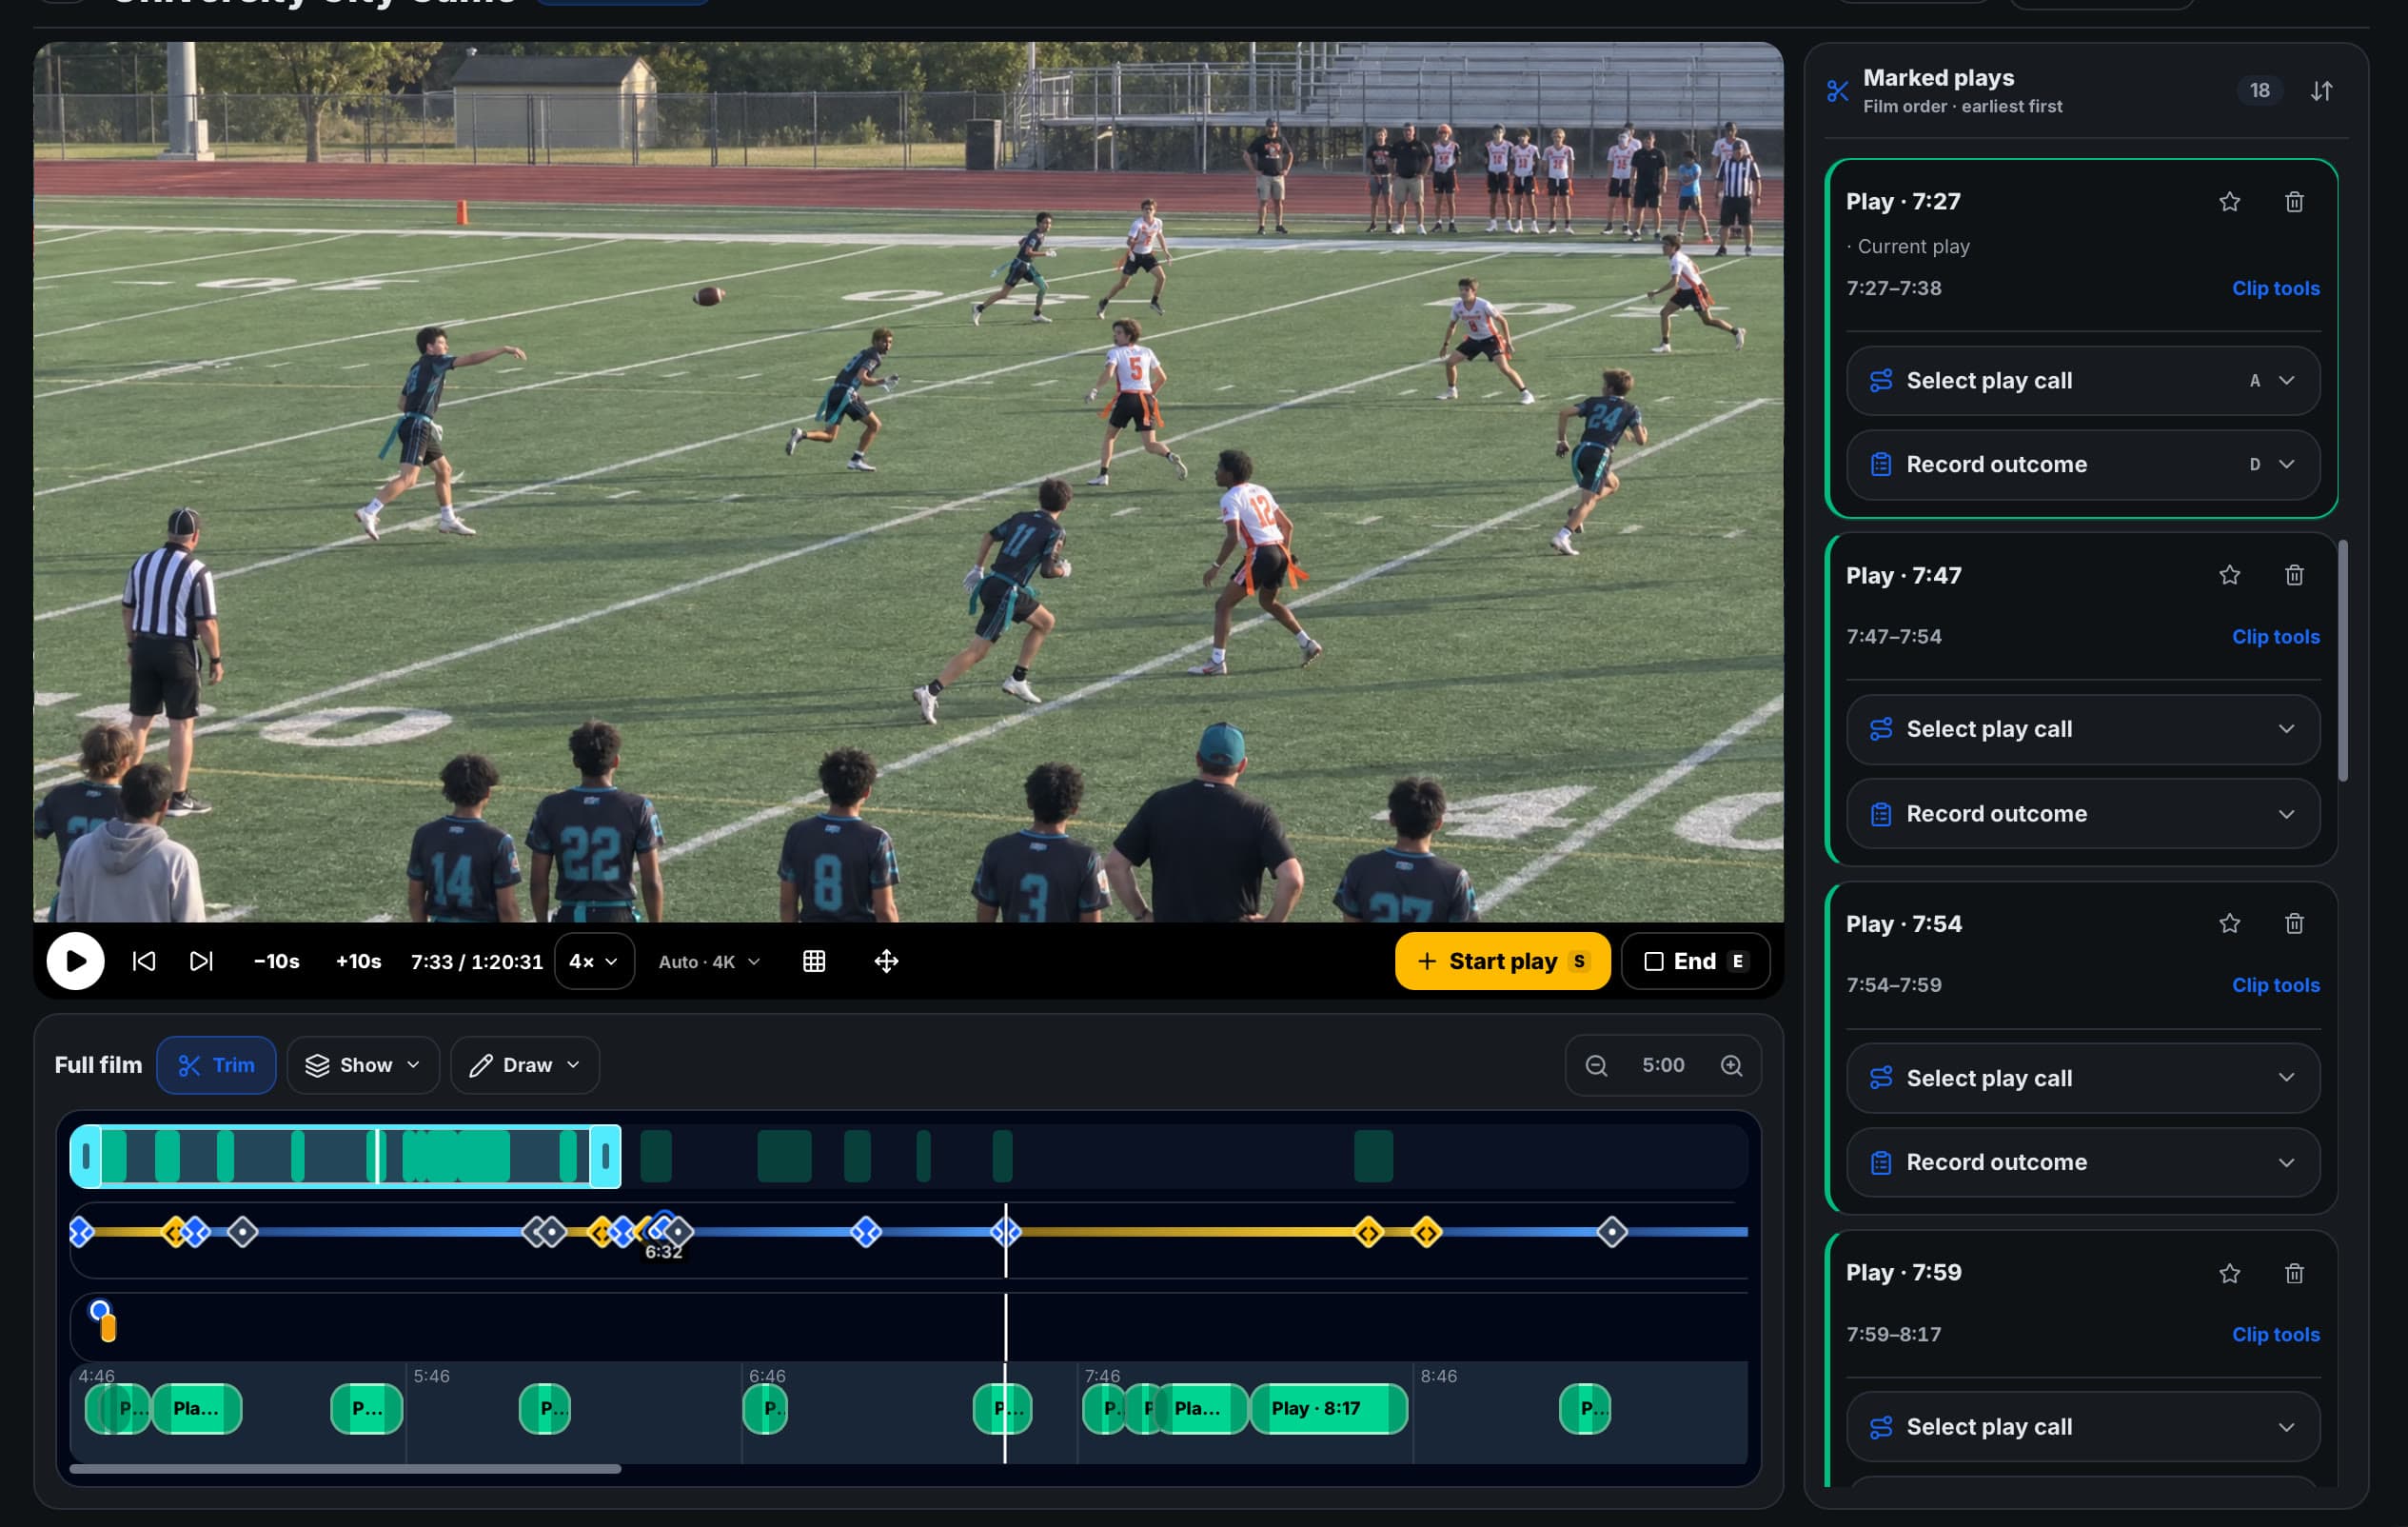
Task: Delete the Play · 7:54 card
Action: tap(2294, 923)
